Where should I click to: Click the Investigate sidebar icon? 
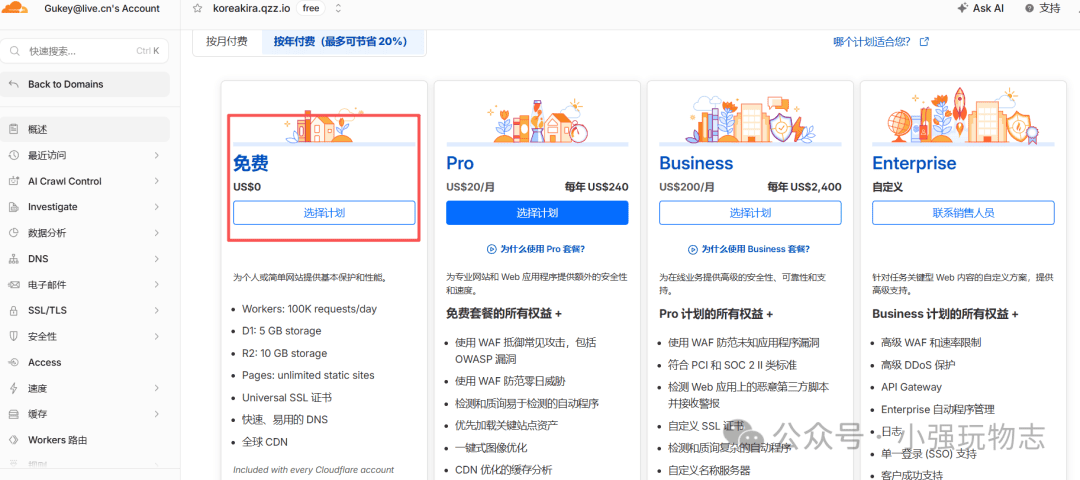click(14, 207)
